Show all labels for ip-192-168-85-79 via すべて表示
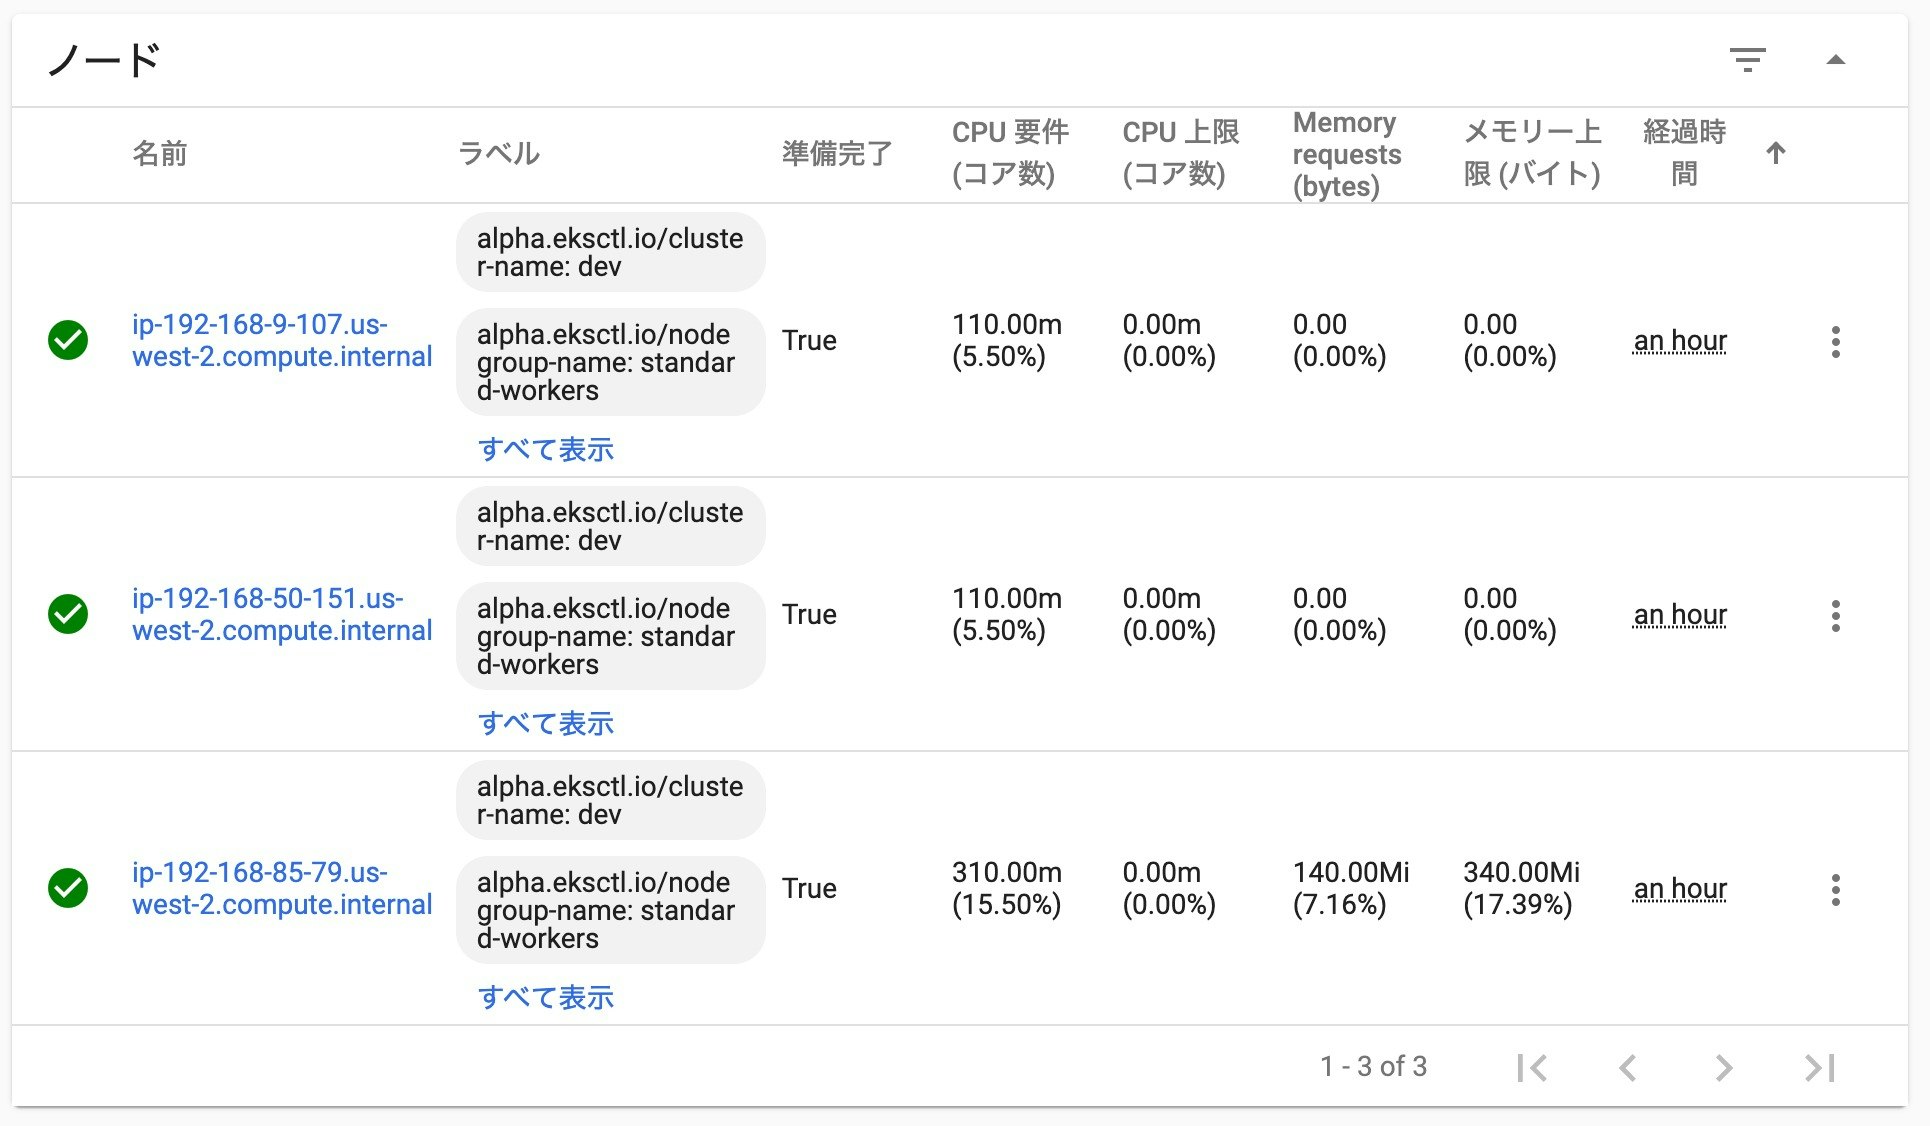The width and height of the screenshot is (1930, 1126). 547,997
